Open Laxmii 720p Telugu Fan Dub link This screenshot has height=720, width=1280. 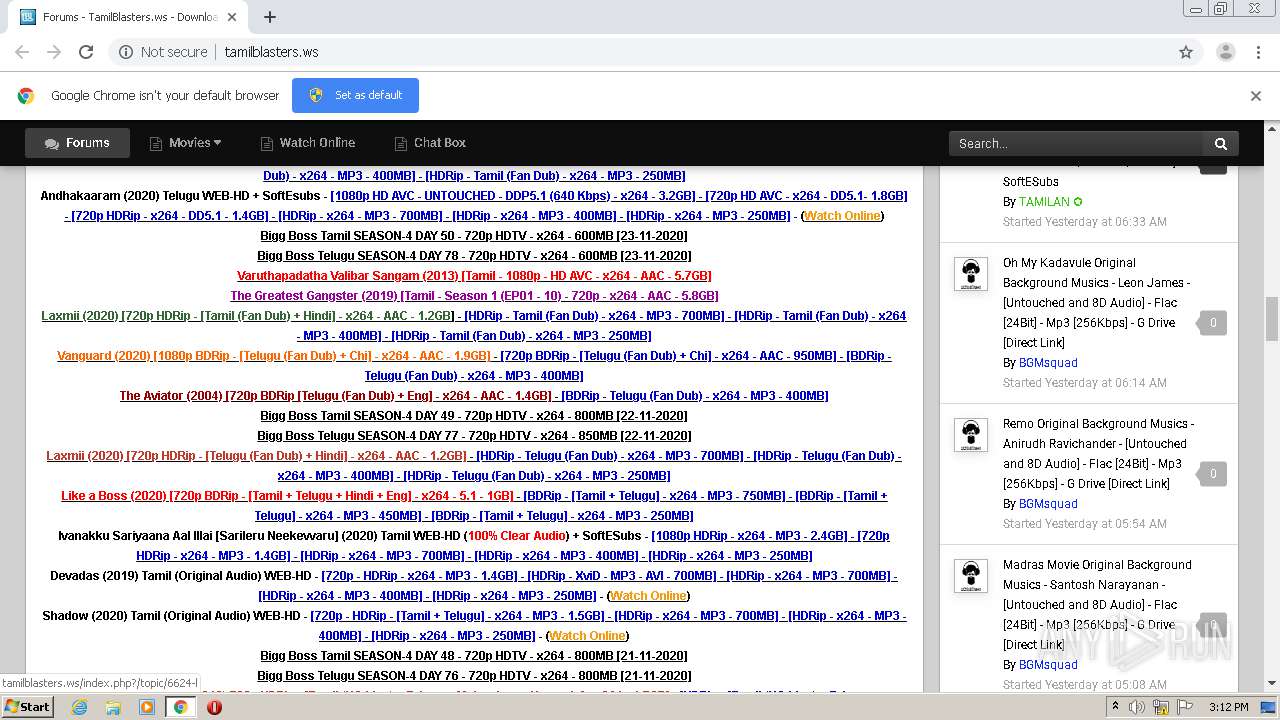pos(257,456)
